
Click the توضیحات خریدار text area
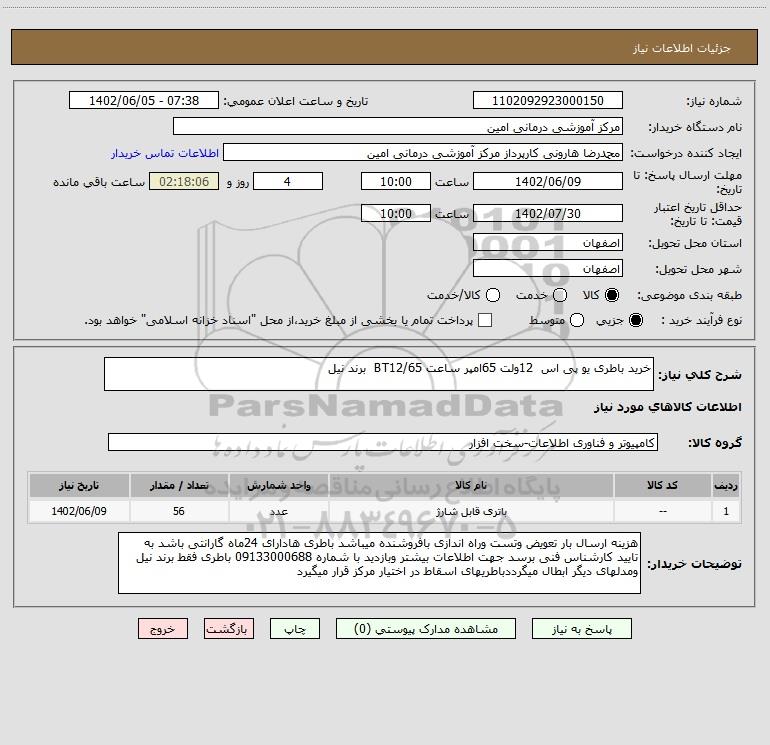379,563
